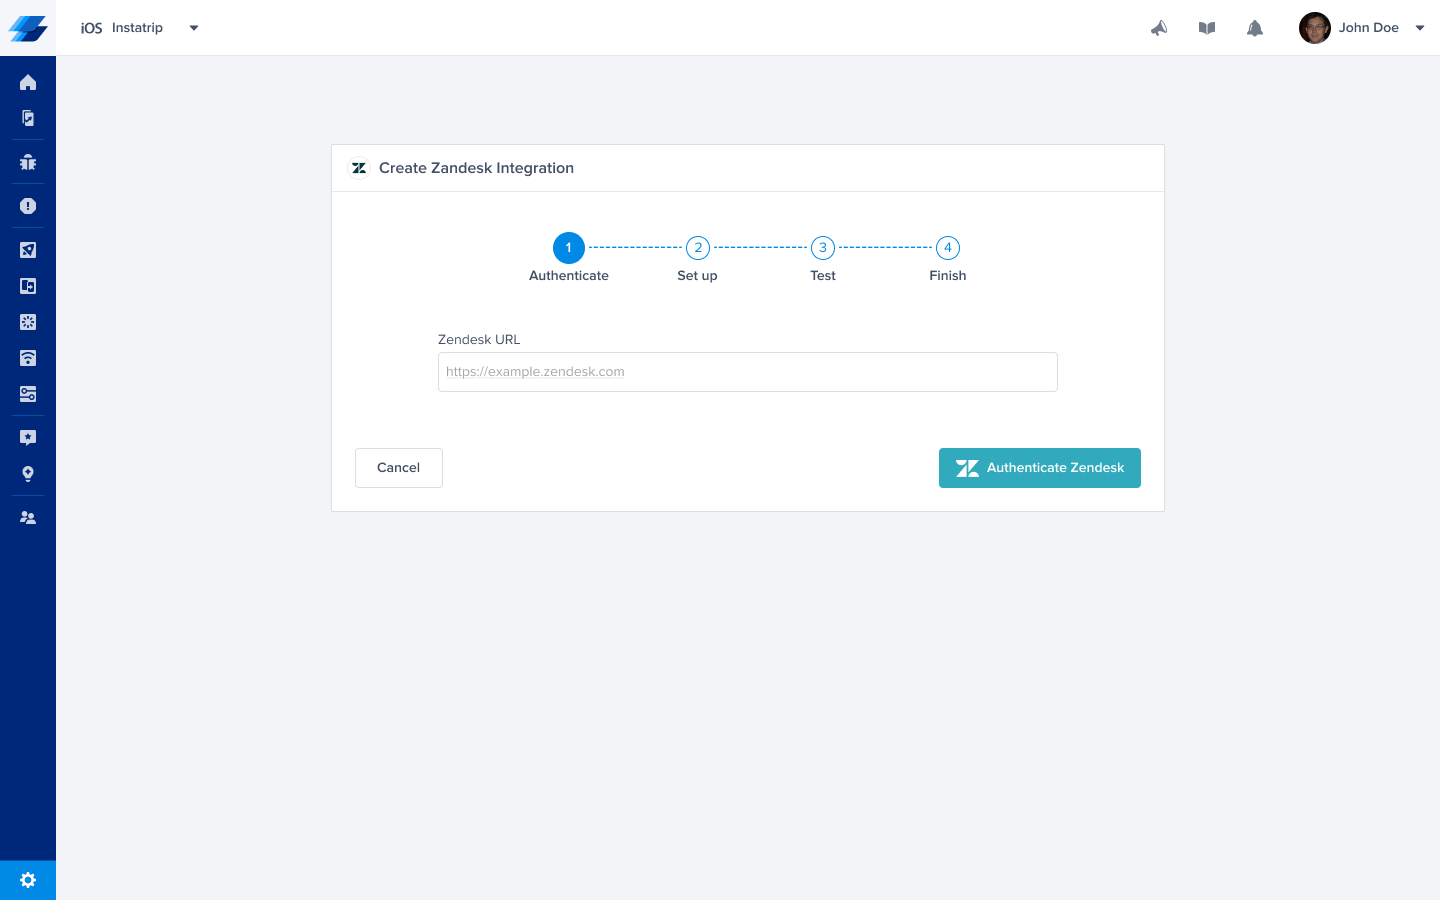Open the sidebar document-with-arrow icon
The image size is (1440, 900).
point(28,118)
